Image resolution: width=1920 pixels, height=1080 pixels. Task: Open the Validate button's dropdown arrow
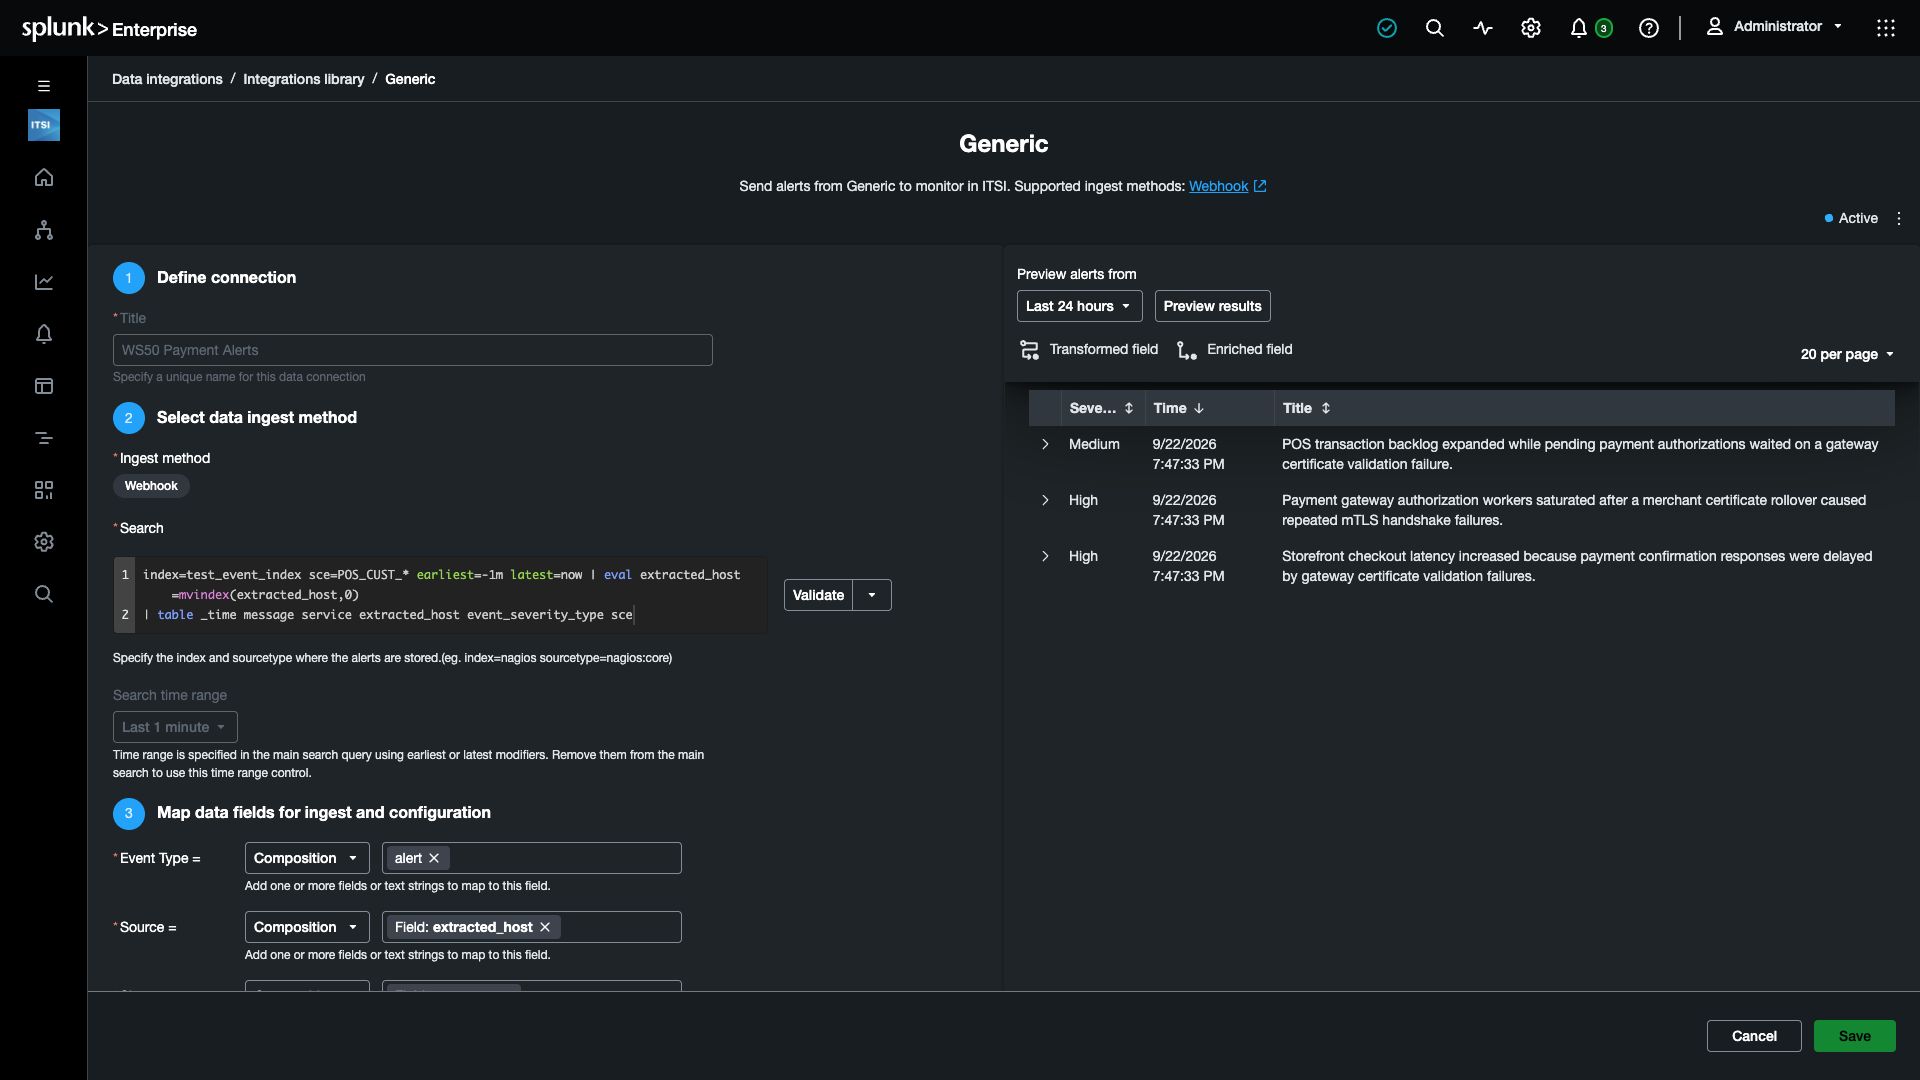(x=871, y=595)
